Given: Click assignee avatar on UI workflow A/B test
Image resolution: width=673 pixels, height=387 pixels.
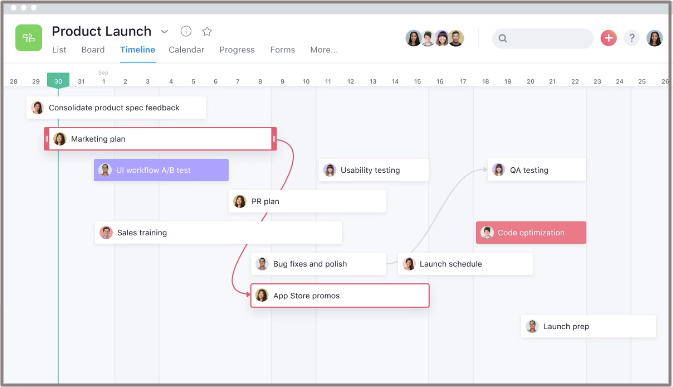Looking at the screenshot, I should click(x=105, y=170).
